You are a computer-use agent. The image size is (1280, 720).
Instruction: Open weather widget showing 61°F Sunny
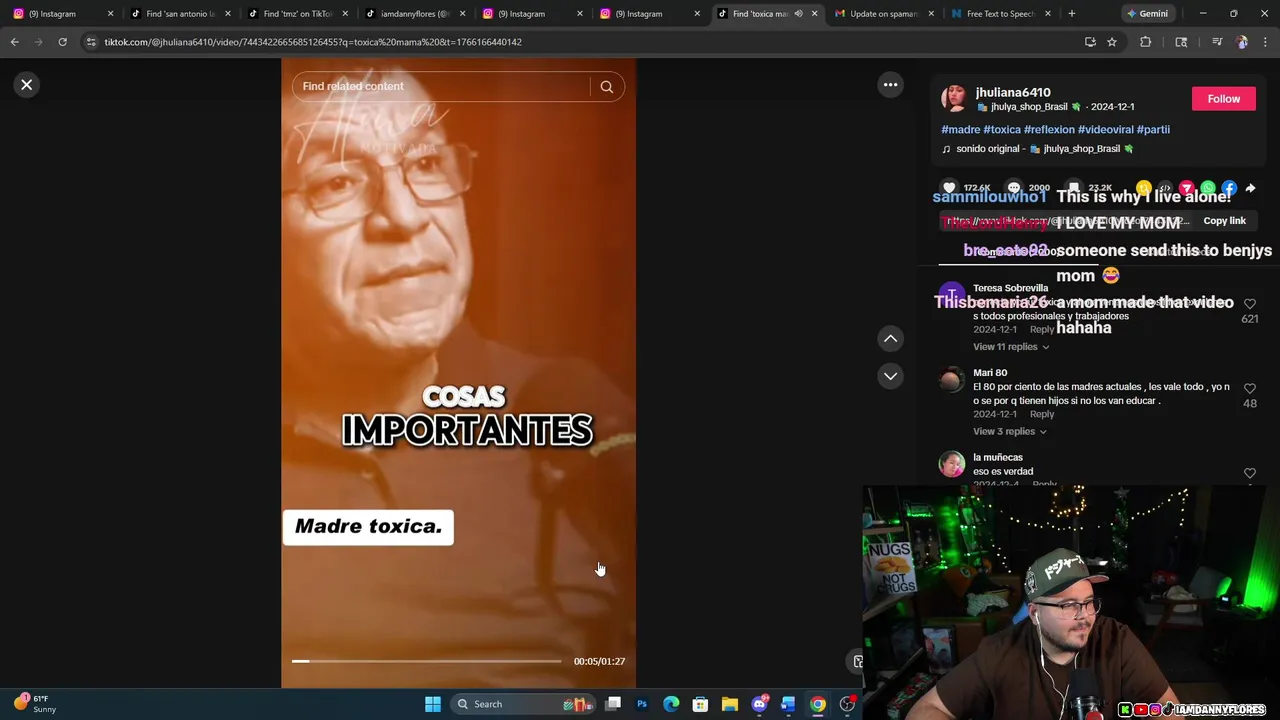pos(34,704)
